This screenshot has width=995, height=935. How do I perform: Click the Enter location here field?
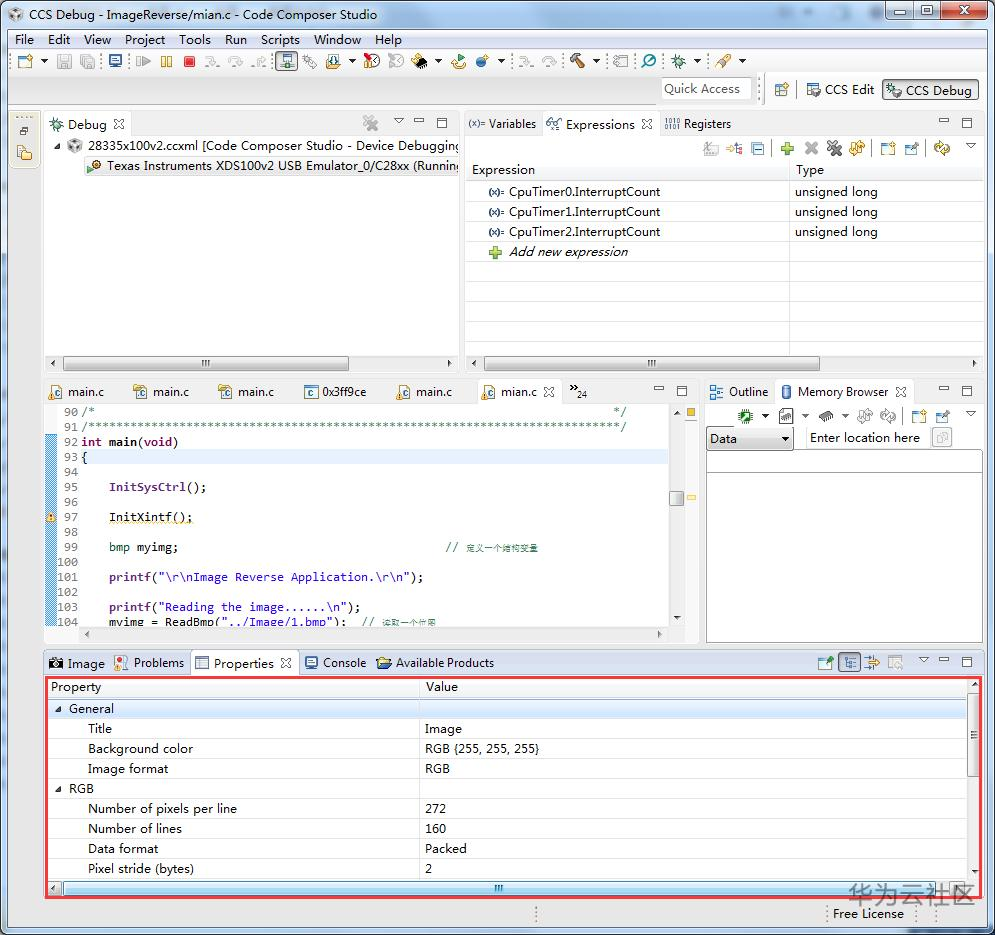(x=866, y=438)
